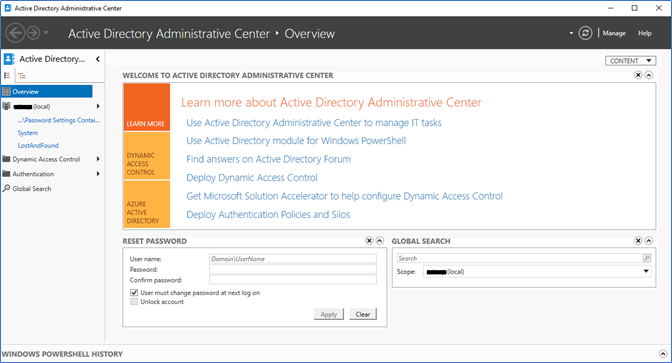Expand the Authentication submenu arrow
The height and width of the screenshot is (363, 672).
[98, 174]
